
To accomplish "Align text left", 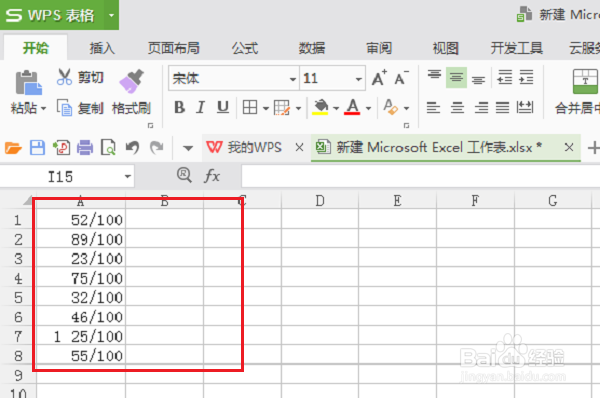I will tap(433, 108).
